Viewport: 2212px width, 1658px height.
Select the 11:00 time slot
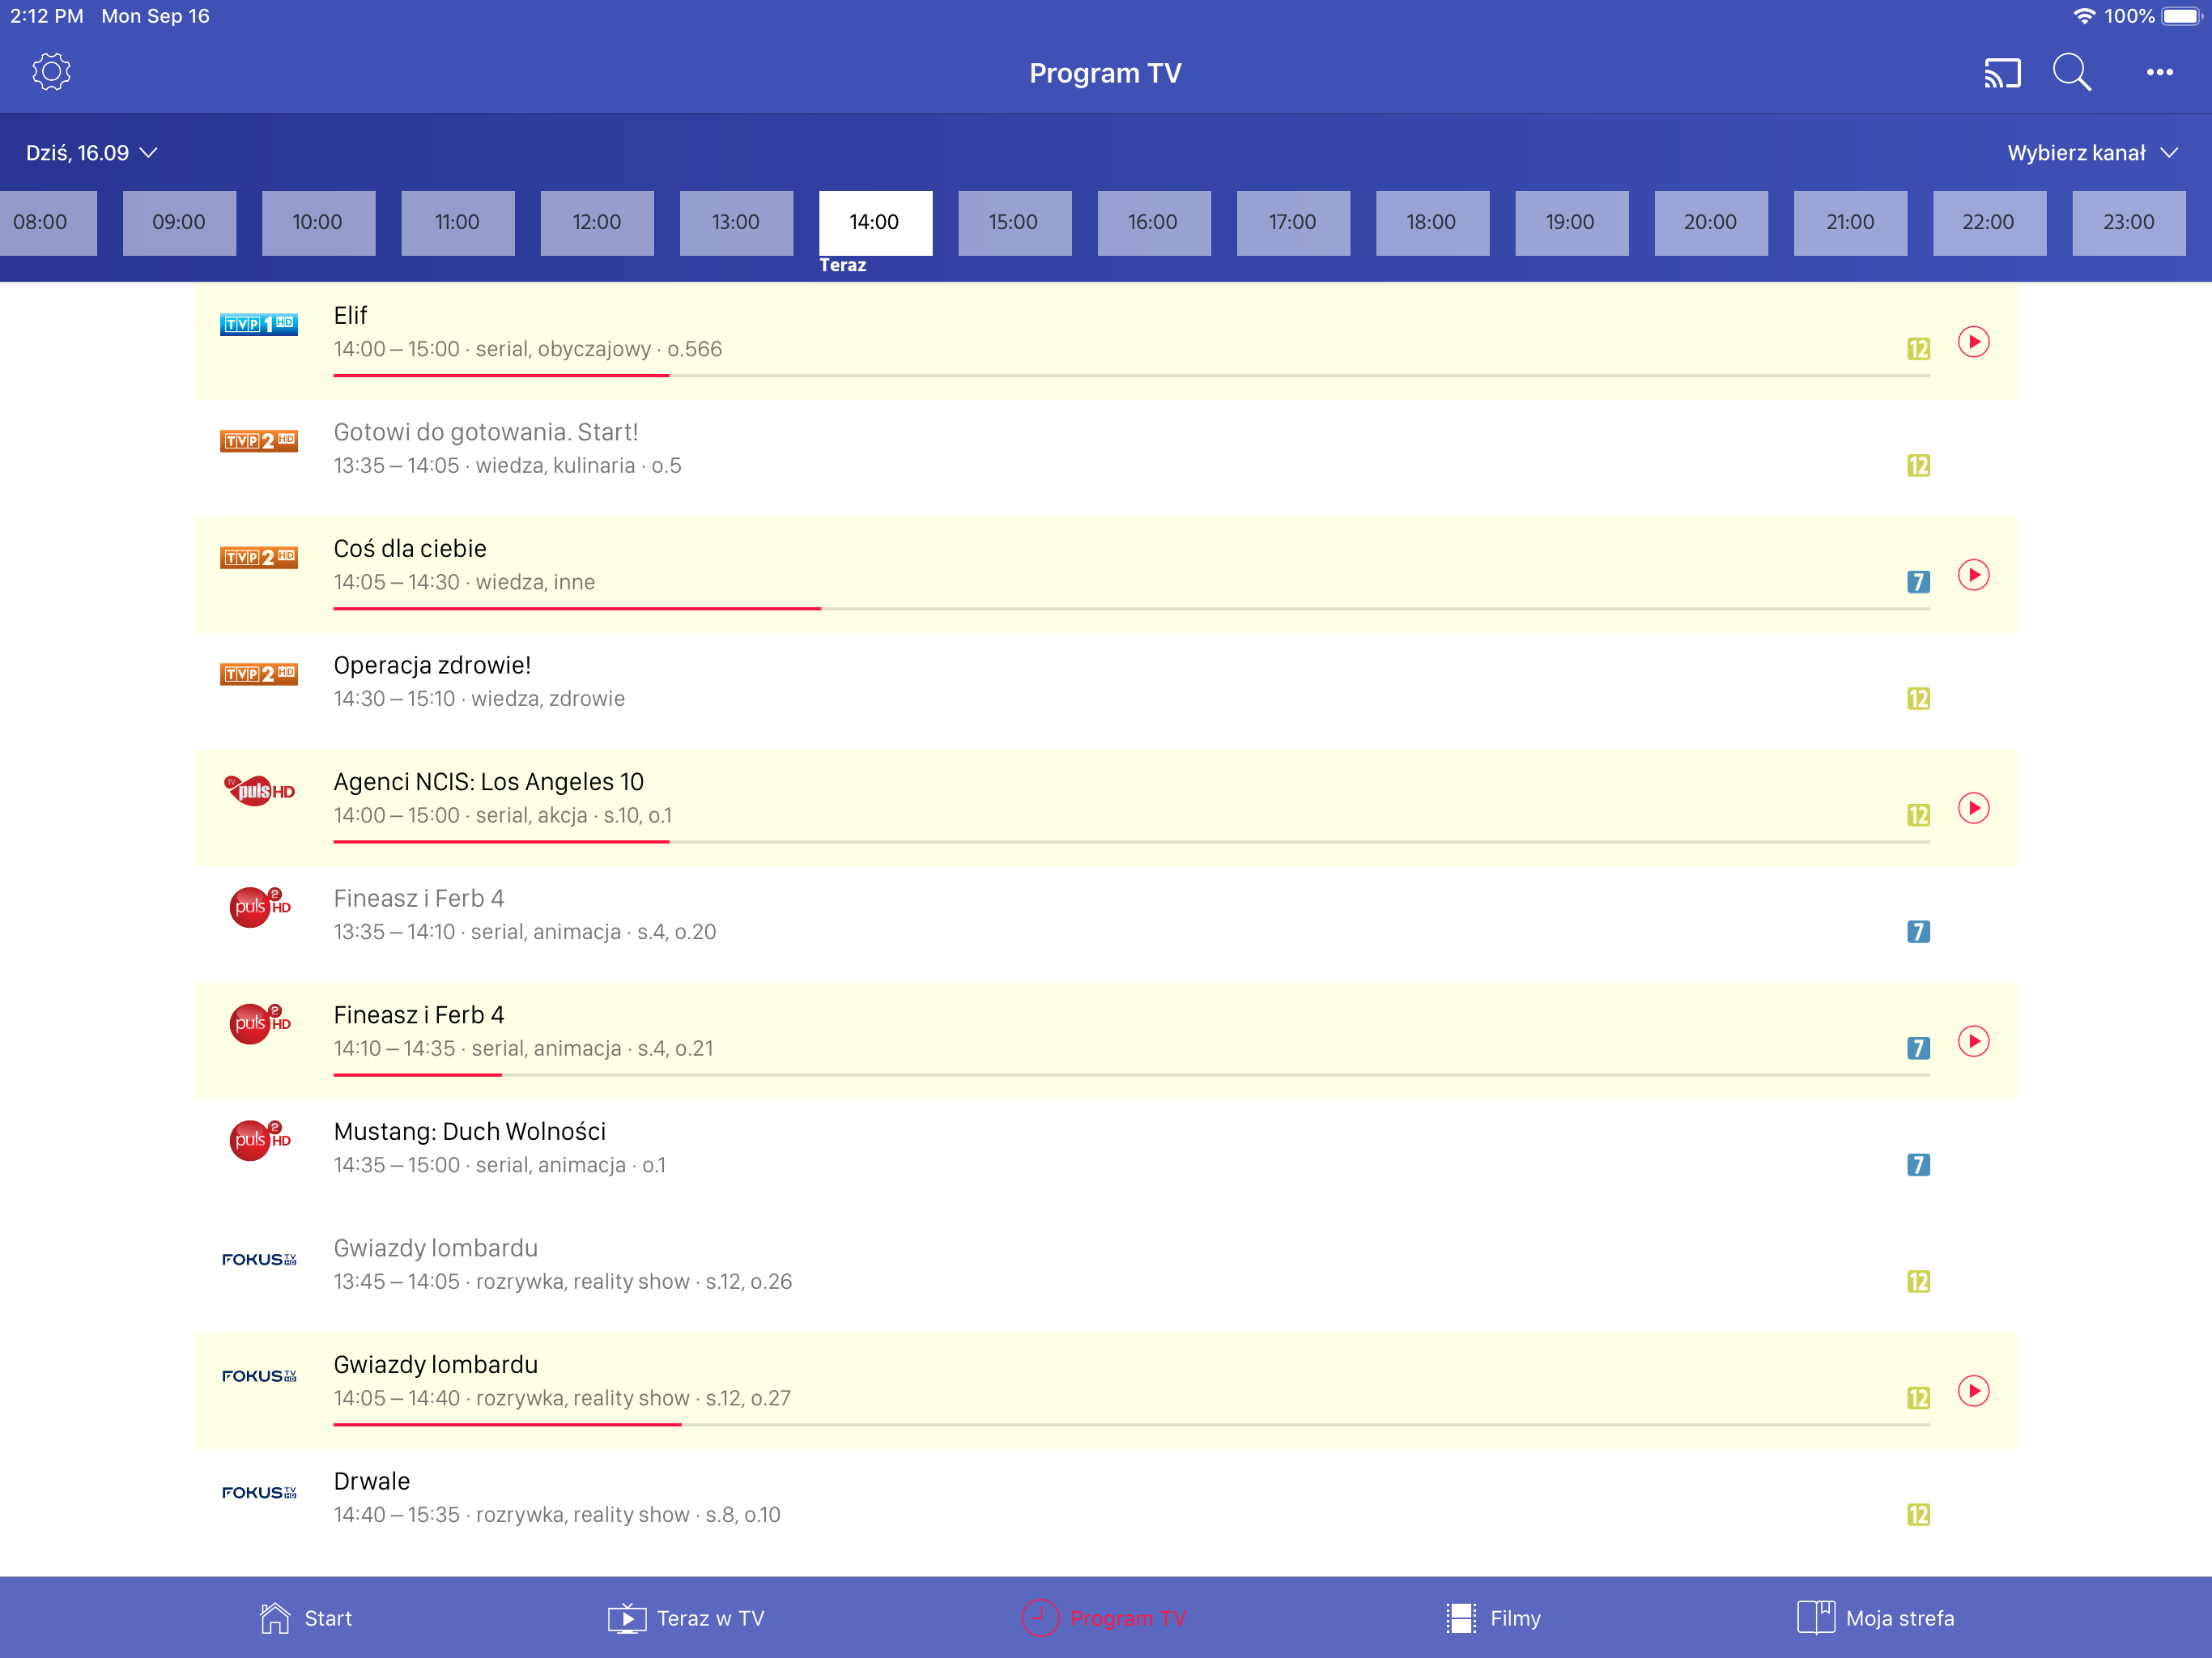(x=458, y=222)
